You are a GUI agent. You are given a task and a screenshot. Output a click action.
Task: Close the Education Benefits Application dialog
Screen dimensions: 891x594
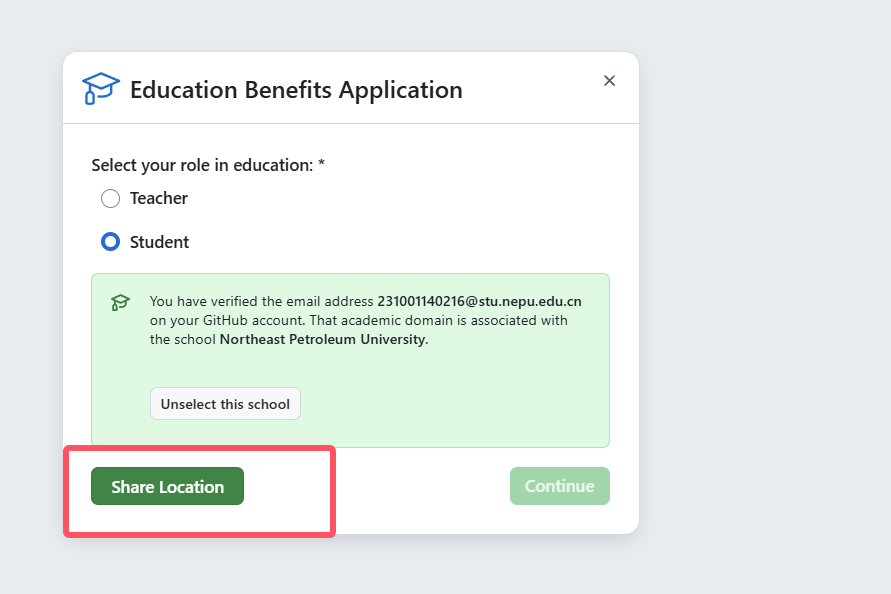click(x=609, y=81)
